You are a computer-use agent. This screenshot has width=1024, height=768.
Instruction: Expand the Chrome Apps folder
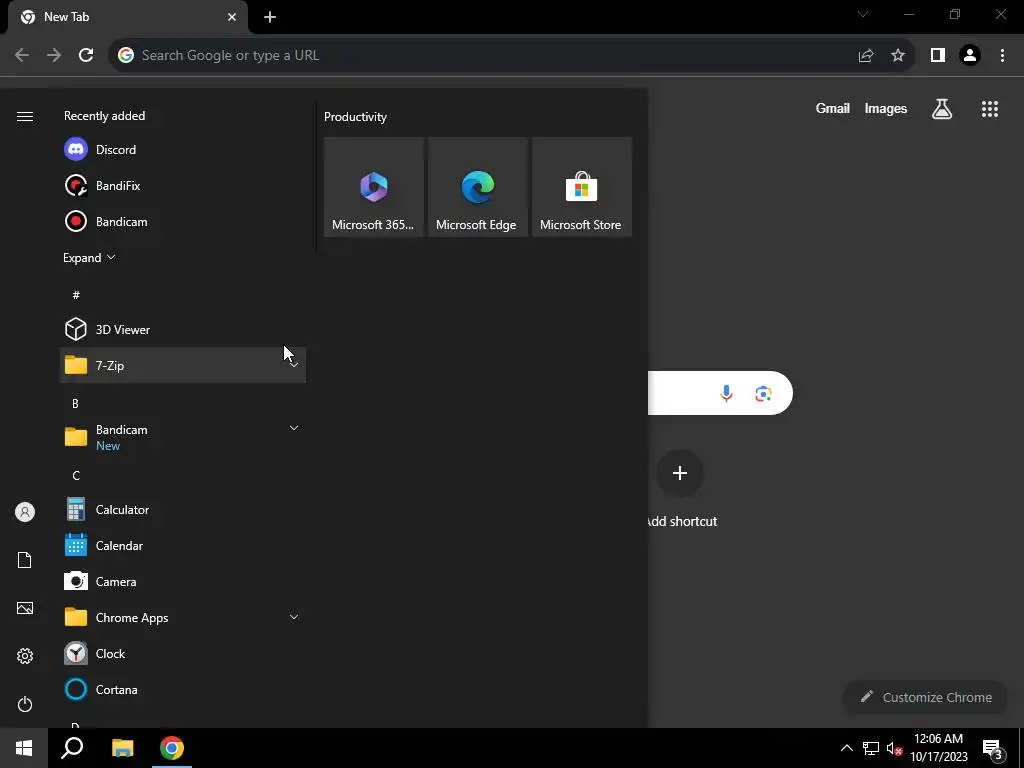click(294, 617)
